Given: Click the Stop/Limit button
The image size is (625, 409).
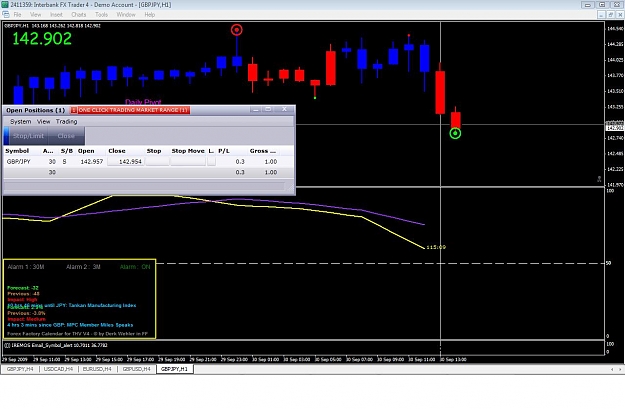Looking at the screenshot, I should tap(28, 136).
